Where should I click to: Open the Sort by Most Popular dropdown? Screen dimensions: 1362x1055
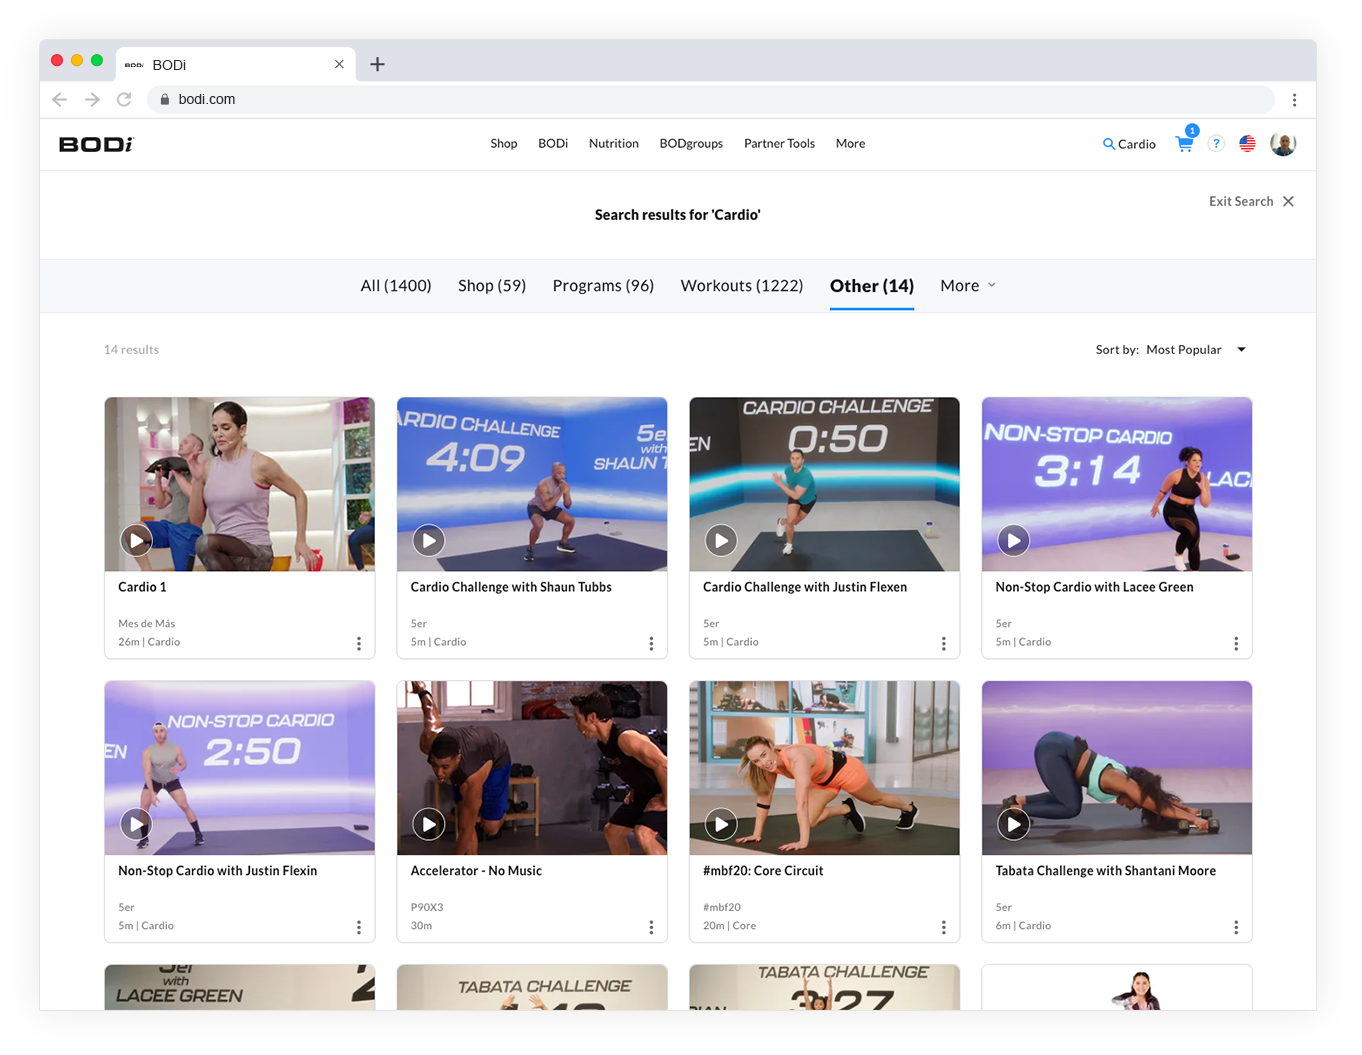tap(1196, 350)
